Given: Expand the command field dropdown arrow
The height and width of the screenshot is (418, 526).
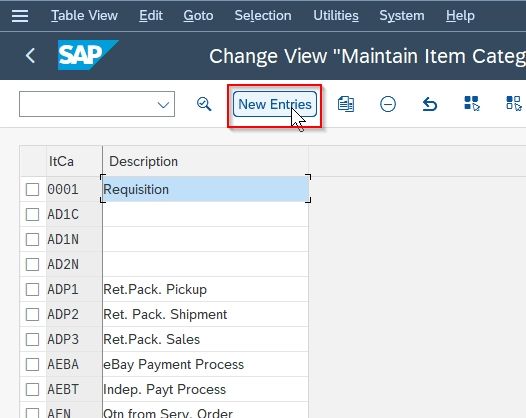Looking at the screenshot, I should point(163,105).
